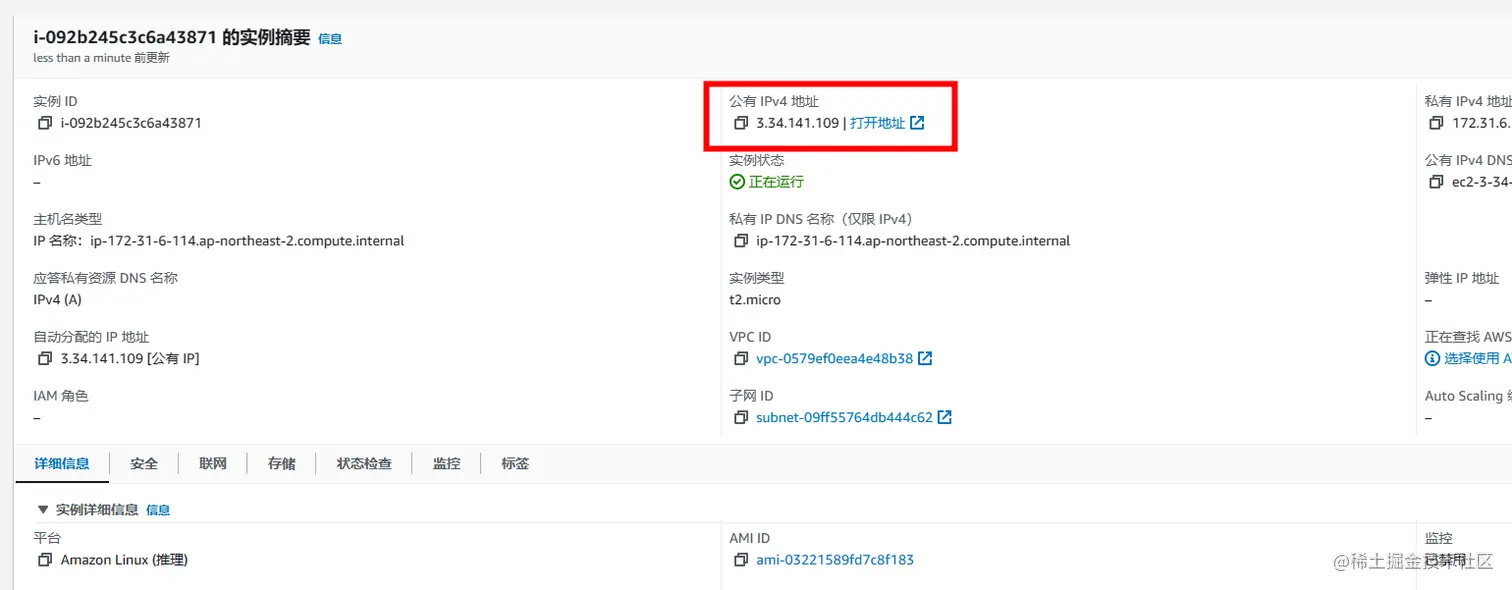Open 信息 link beside 实例详细信息
This screenshot has height=590, width=1512.
pyautogui.click(x=158, y=510)
